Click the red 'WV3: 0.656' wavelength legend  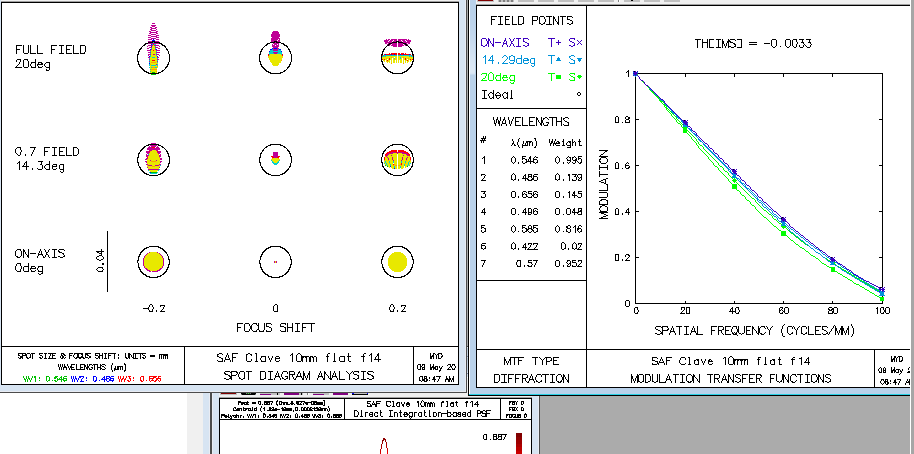tap(139, 379)
